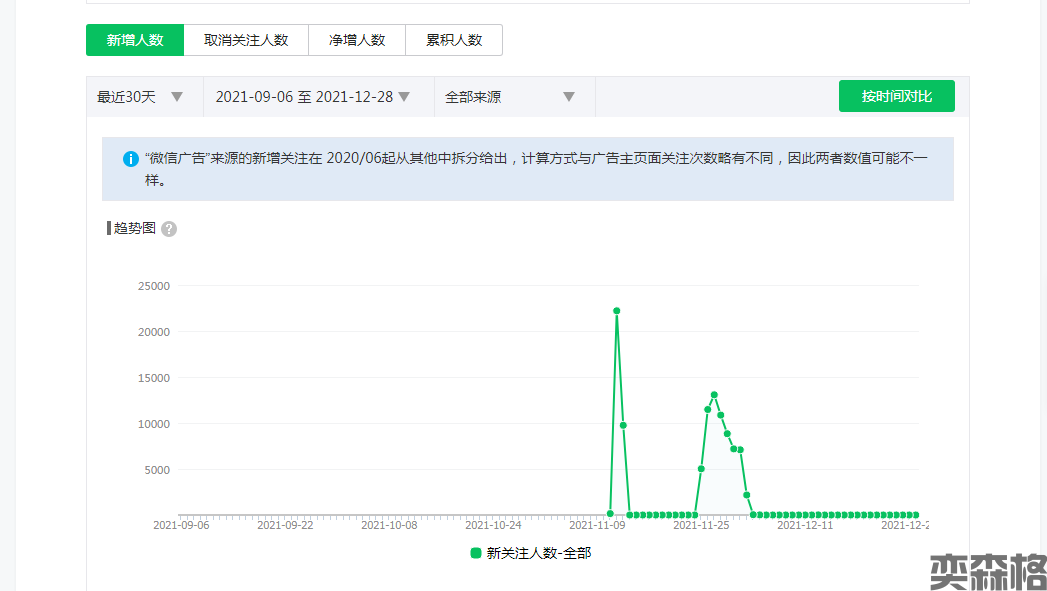Image resolution: width=1047 pixels, height=591 pixels.
Task: Click the green legend color swatch
Action: 476,553
